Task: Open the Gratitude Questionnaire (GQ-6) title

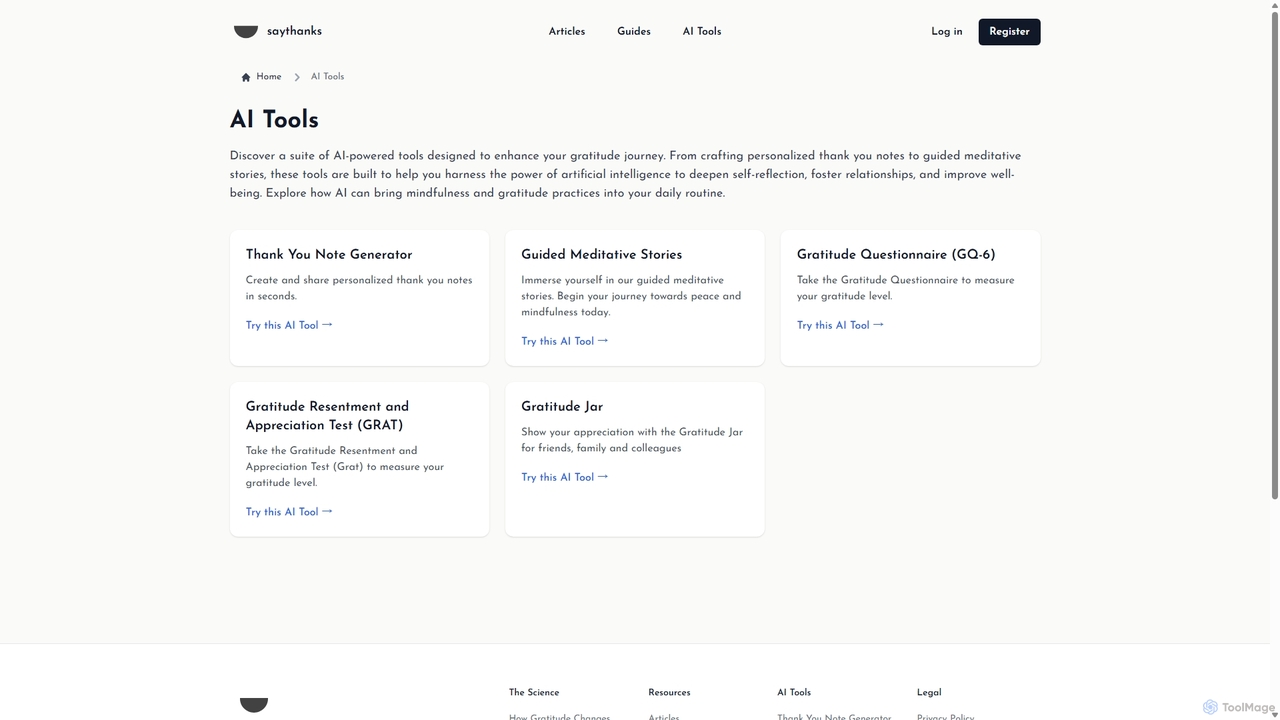Action: click(x=896, y=255)
